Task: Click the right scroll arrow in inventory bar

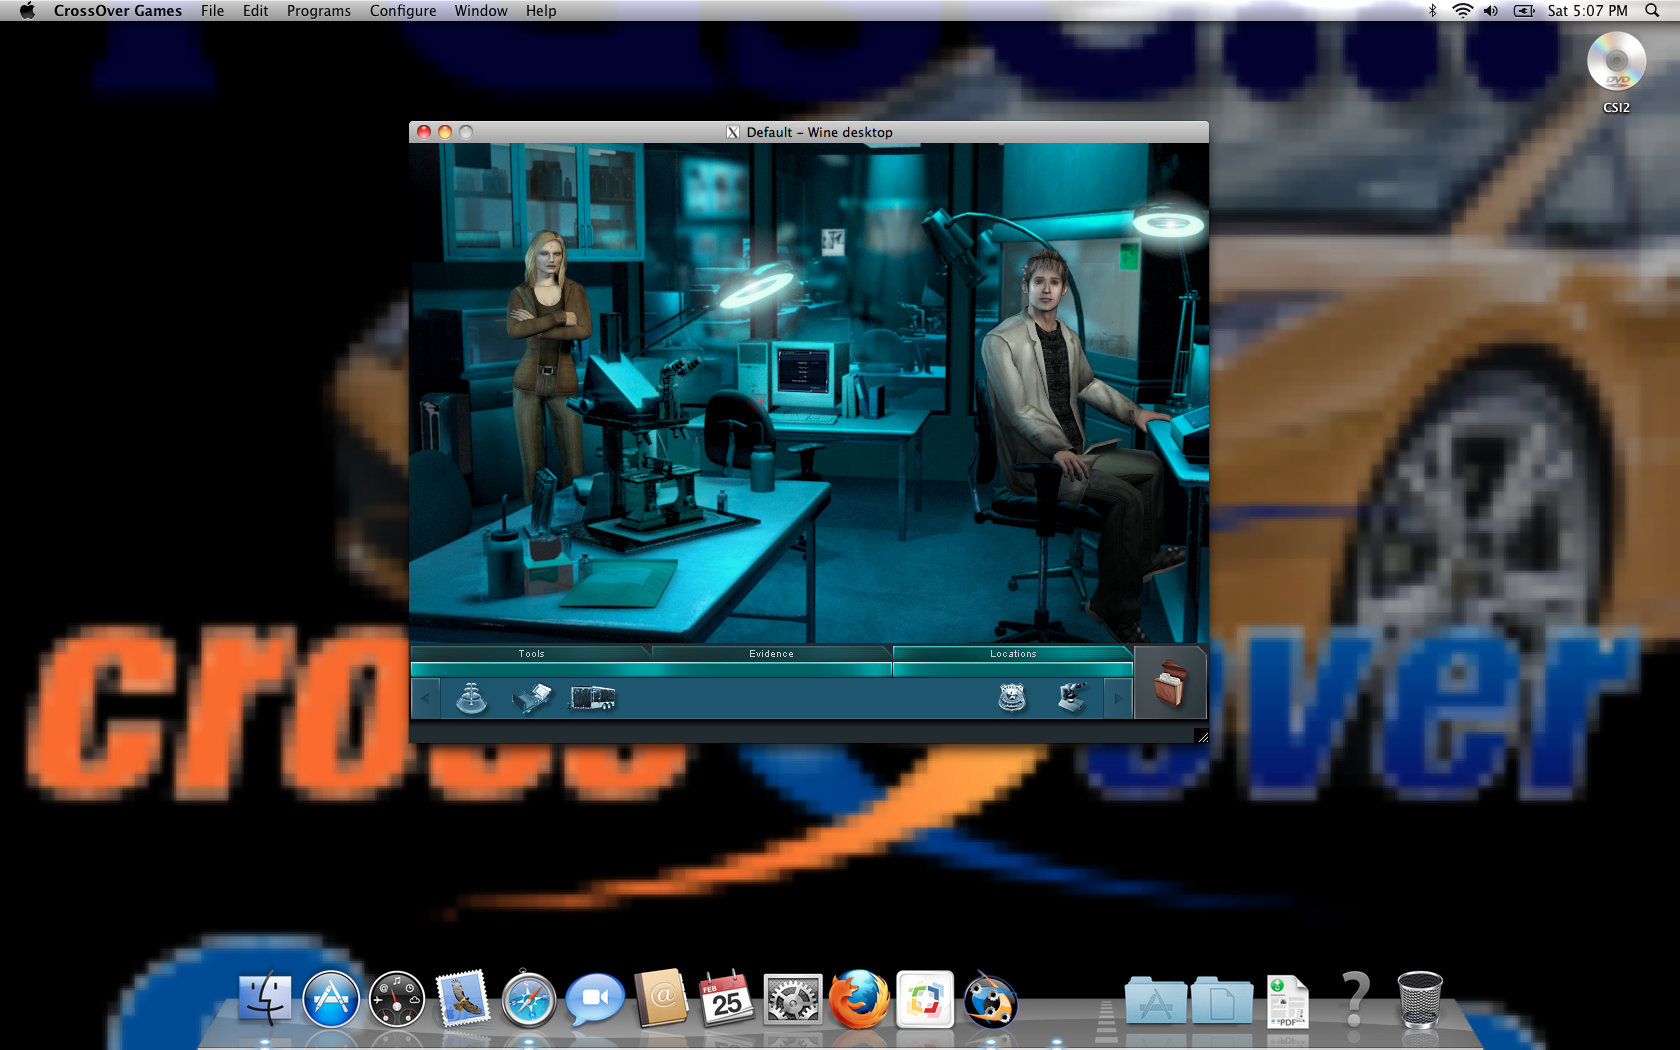Action: point(1118,698)
